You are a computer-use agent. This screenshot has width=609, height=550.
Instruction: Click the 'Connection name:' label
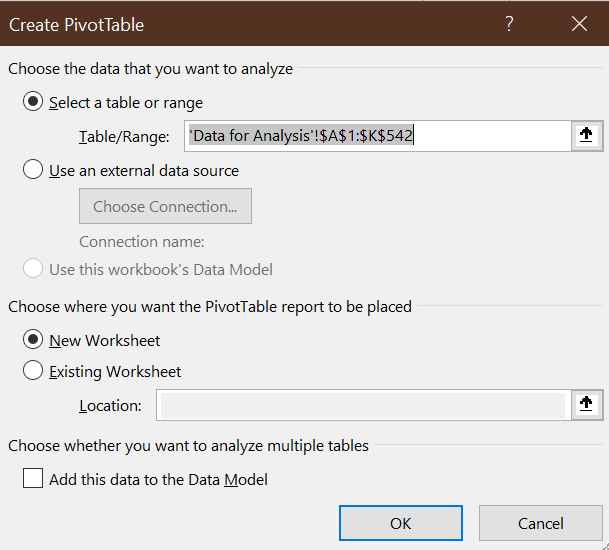[141, 241]
